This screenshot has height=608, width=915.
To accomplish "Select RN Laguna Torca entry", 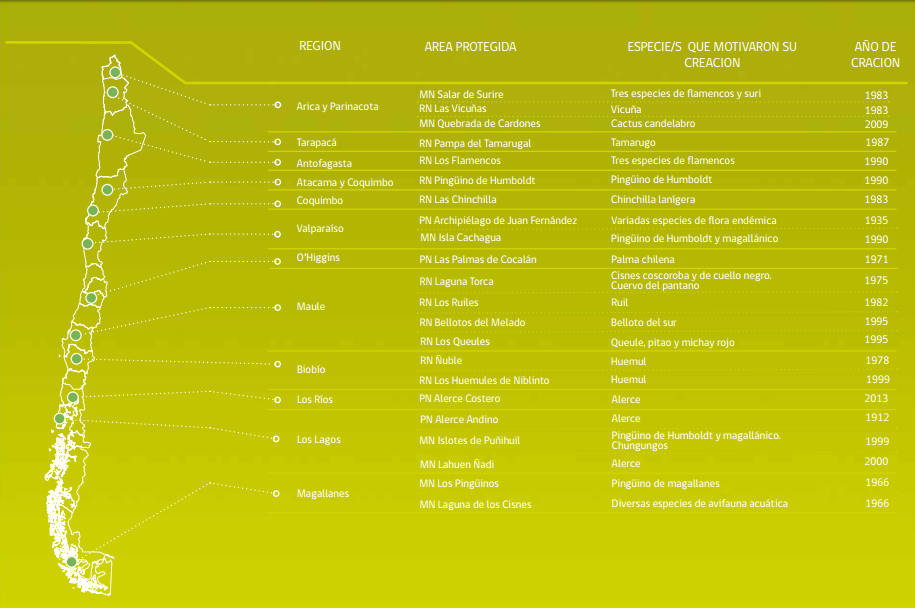I will click(456, 281).
